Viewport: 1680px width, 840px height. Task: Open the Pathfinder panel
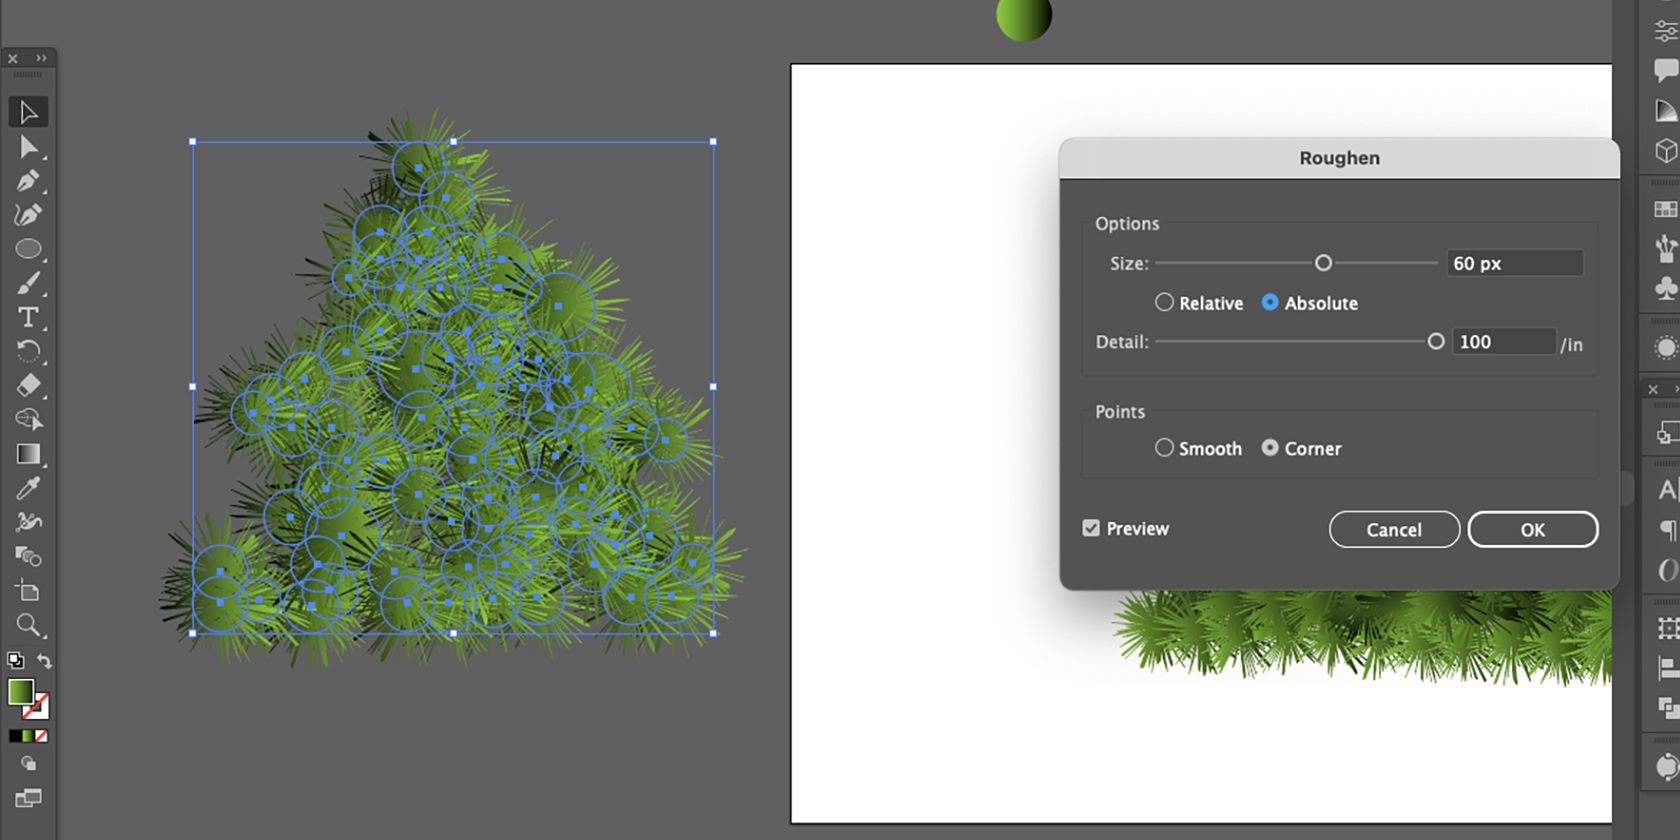[x=1667, y=707]
